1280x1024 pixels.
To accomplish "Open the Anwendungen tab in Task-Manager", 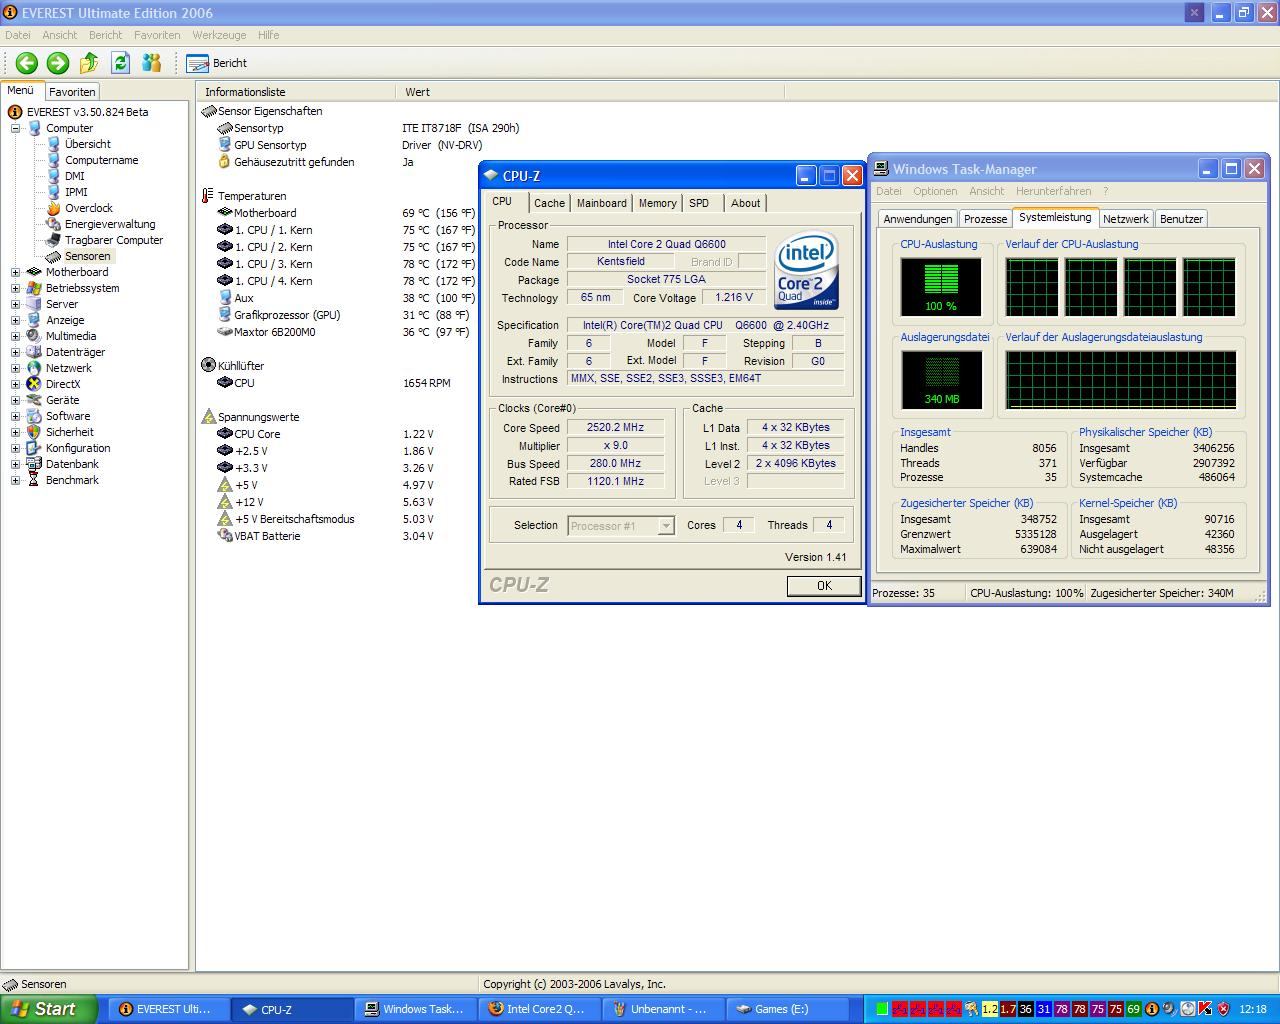I will pos(917,219).
